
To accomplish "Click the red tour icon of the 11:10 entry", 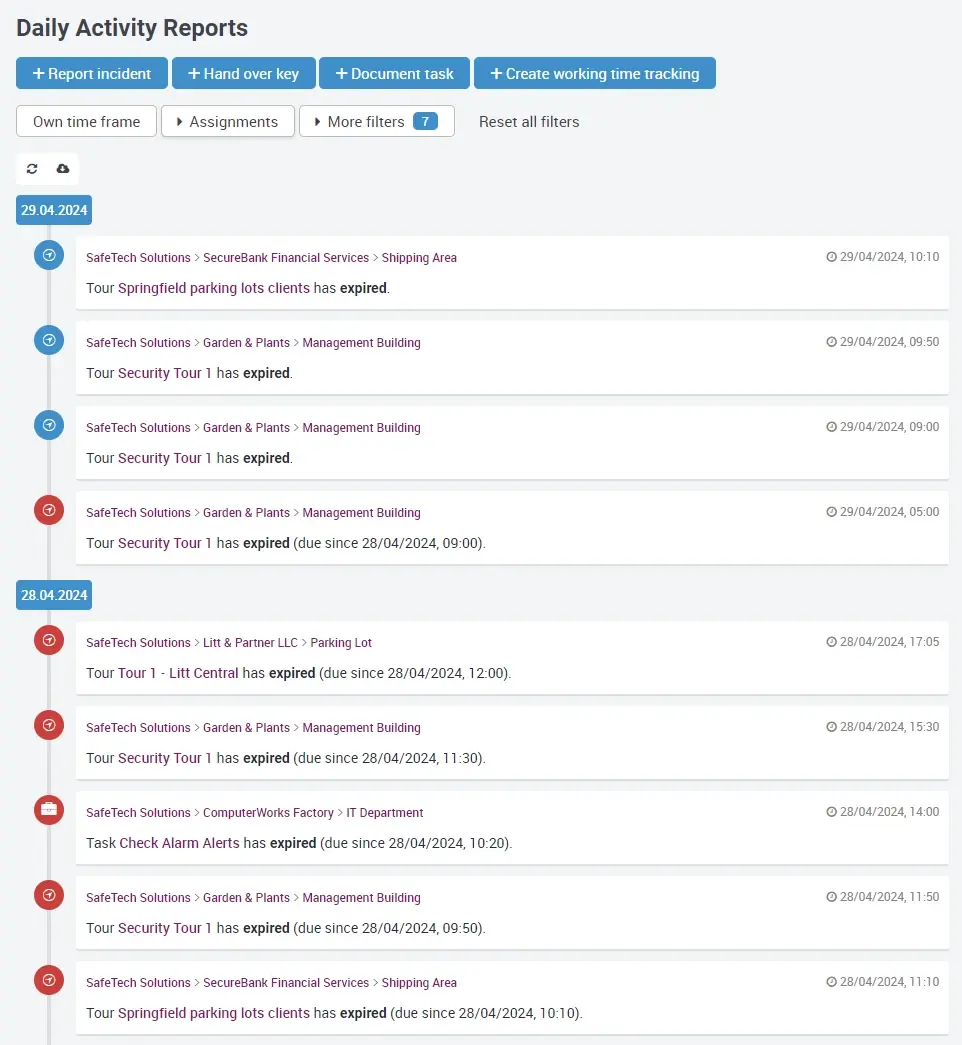I will [49, 980].
